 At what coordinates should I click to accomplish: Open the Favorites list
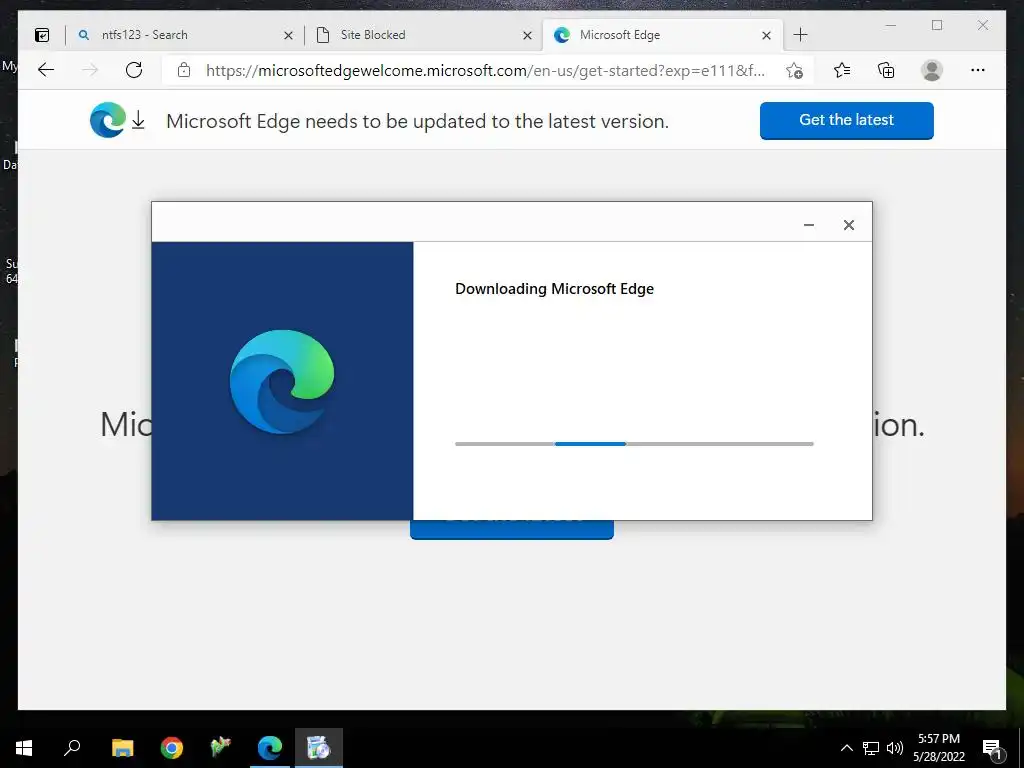point(842,70)
